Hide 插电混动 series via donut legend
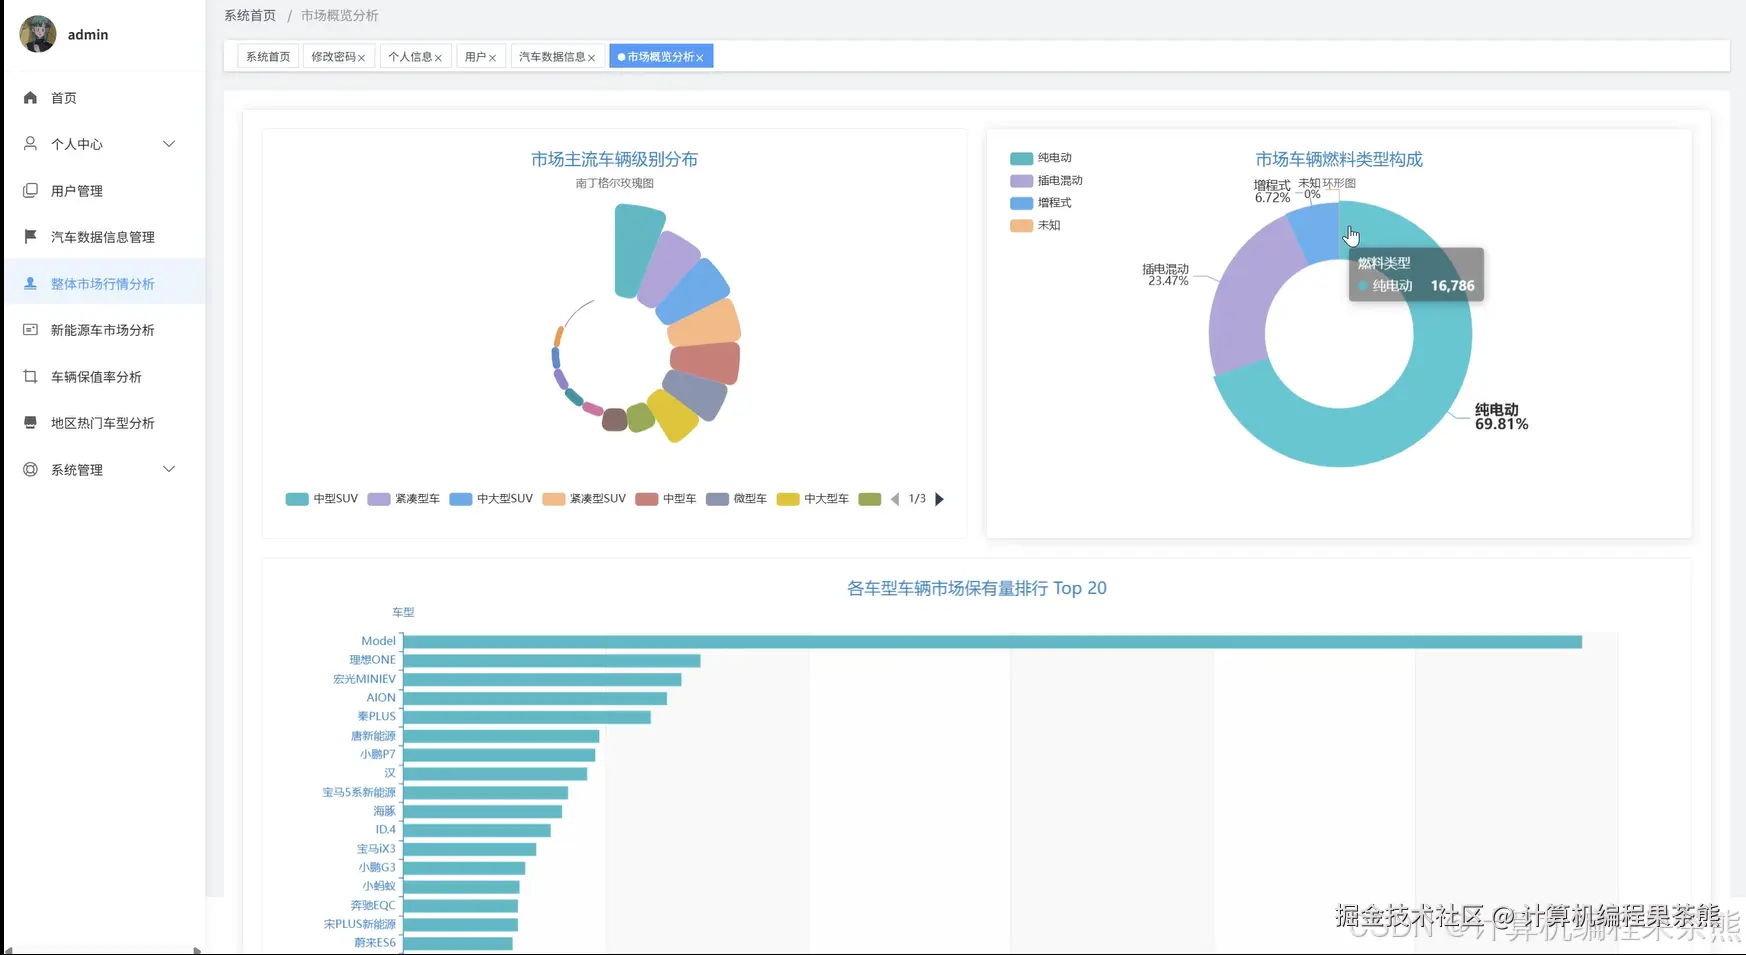Viewport: 1746px width, 955px height. [x=1047, y=181]
